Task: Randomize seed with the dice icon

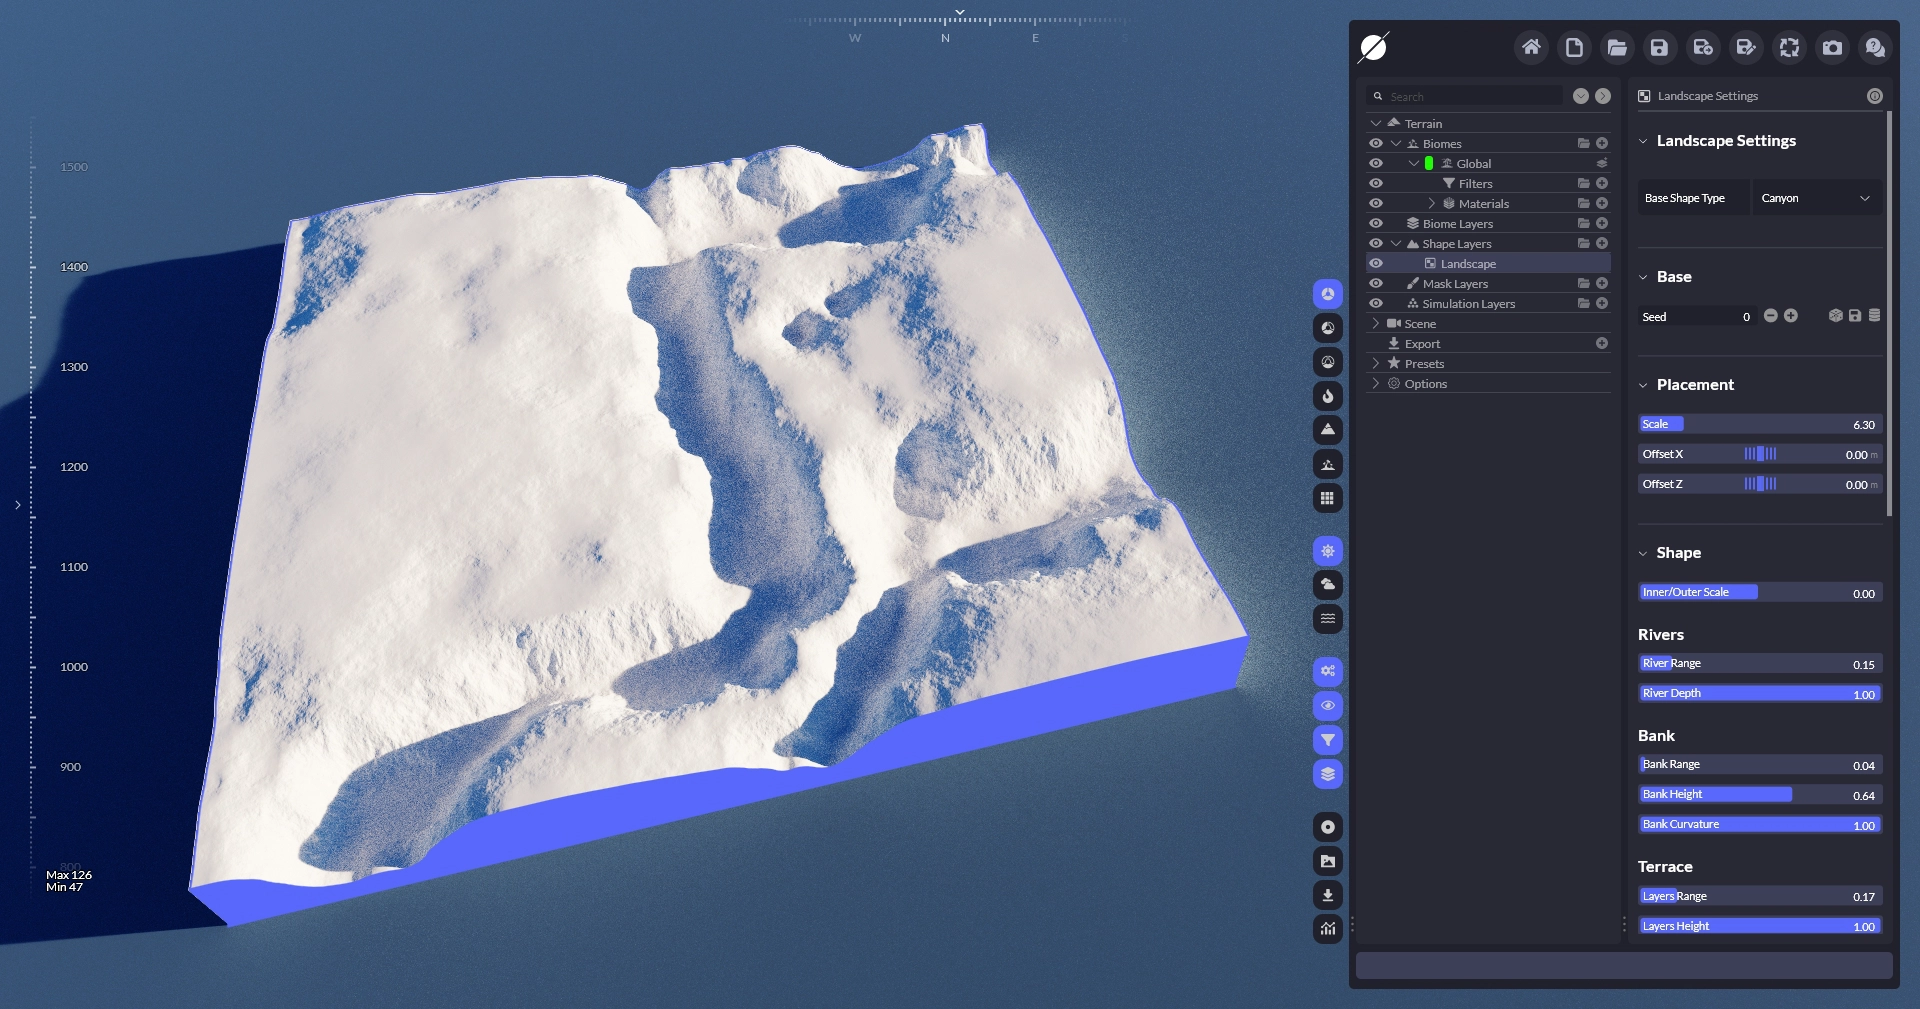Action: pyautogui.click(x=1835, y=316)
